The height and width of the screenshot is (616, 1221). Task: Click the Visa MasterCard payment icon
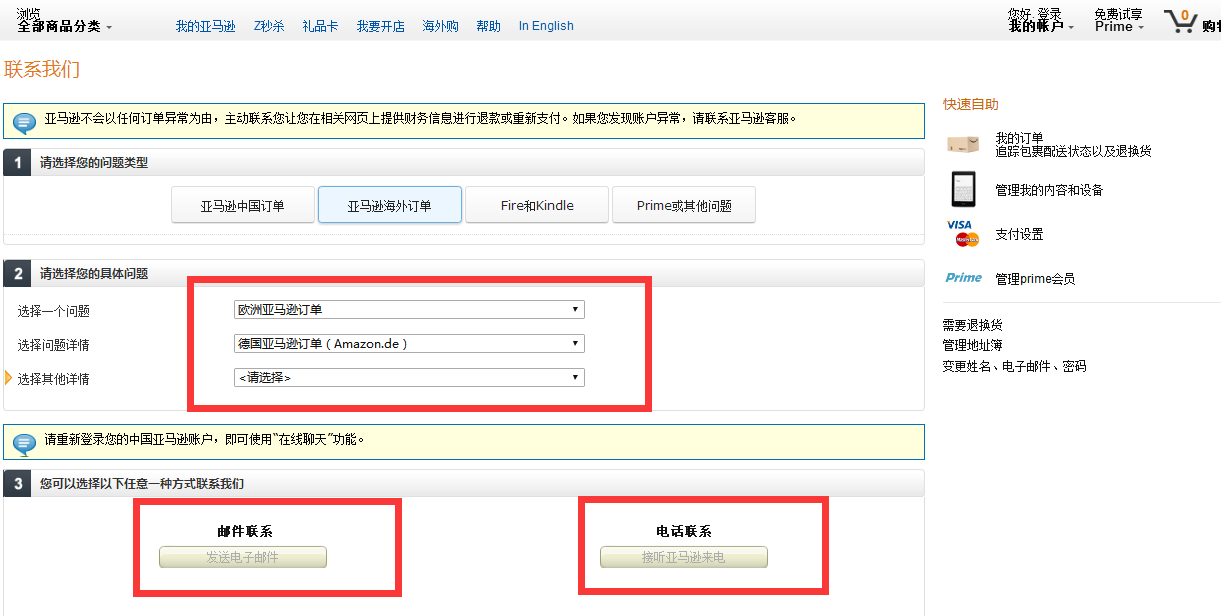[x=962, y=233]
